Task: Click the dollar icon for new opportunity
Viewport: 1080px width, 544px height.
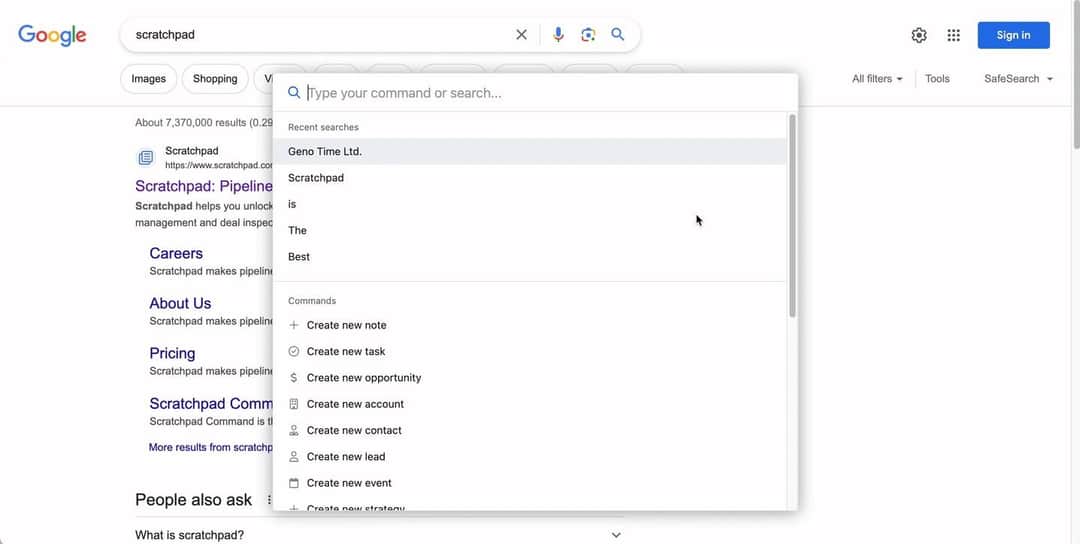Action: 293,377
